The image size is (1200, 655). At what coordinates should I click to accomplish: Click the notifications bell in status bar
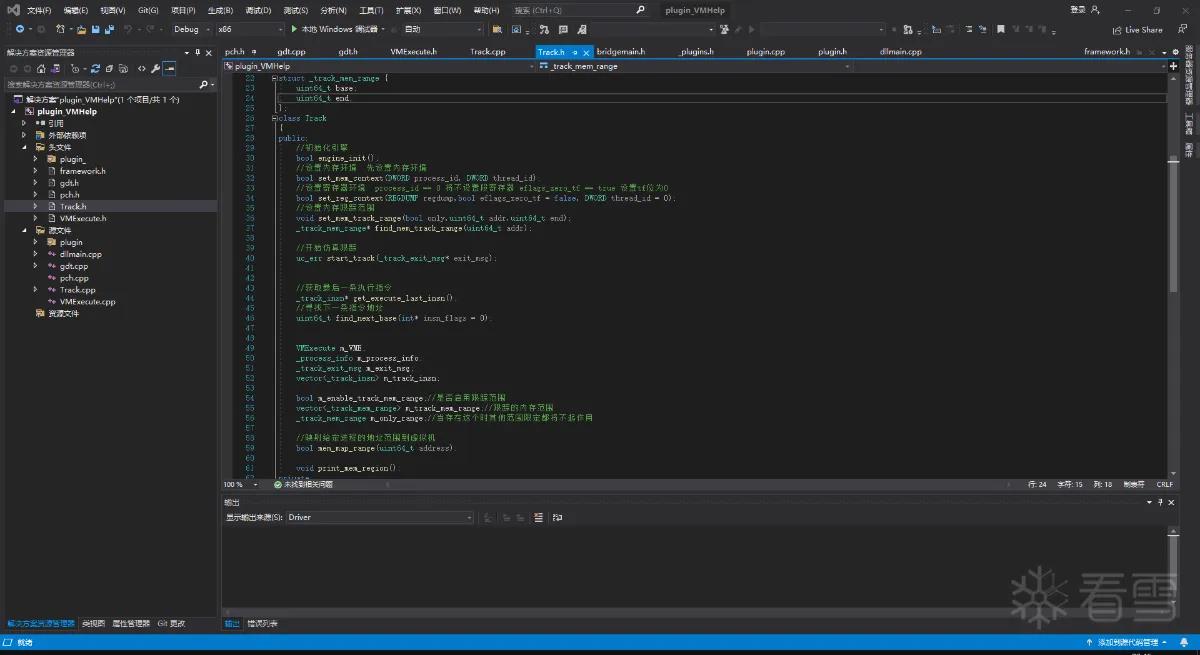click(1186, 642)
